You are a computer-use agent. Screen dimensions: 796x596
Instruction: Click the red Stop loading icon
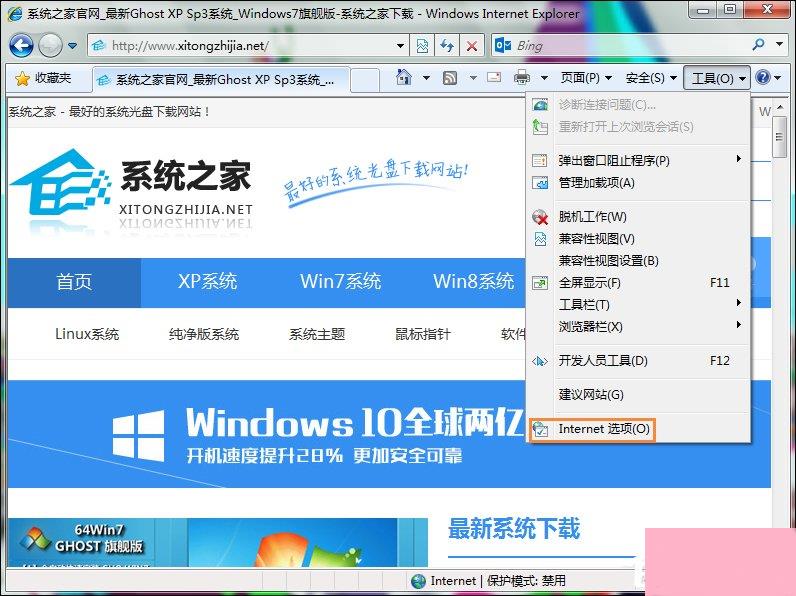[x=472, y=46]
